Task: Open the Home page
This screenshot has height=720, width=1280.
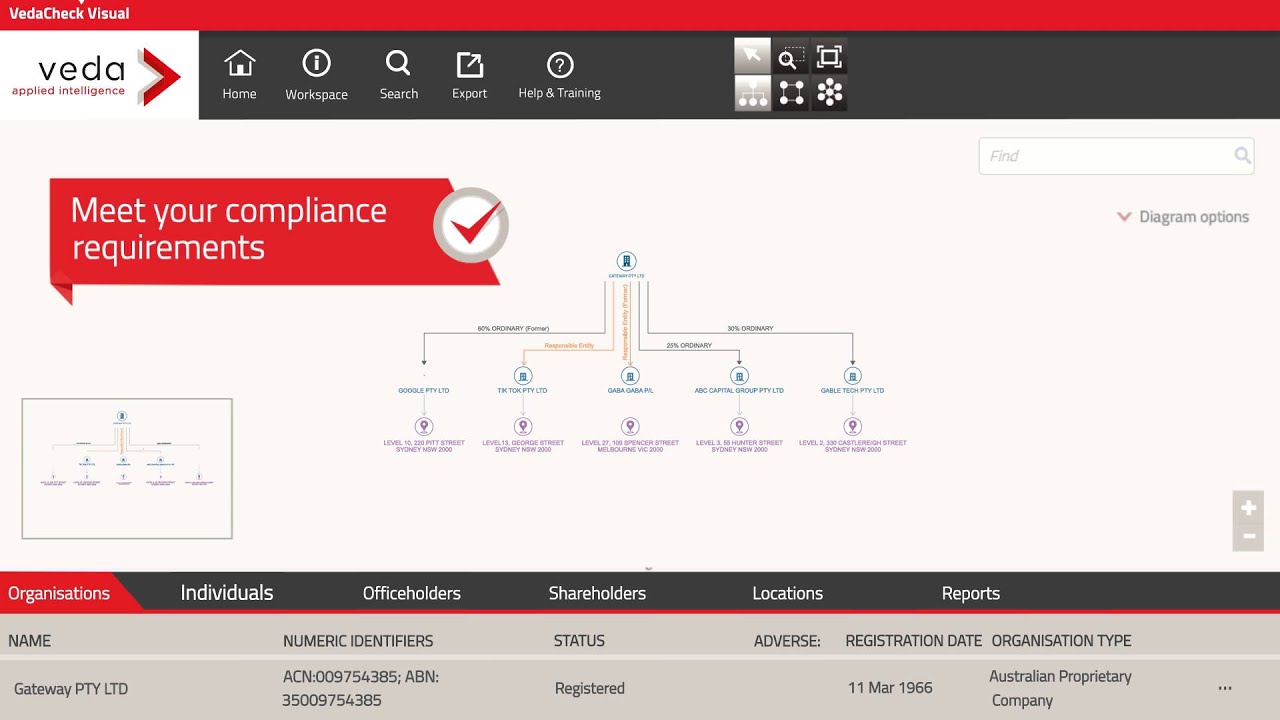Action: [x=239, y=76]
